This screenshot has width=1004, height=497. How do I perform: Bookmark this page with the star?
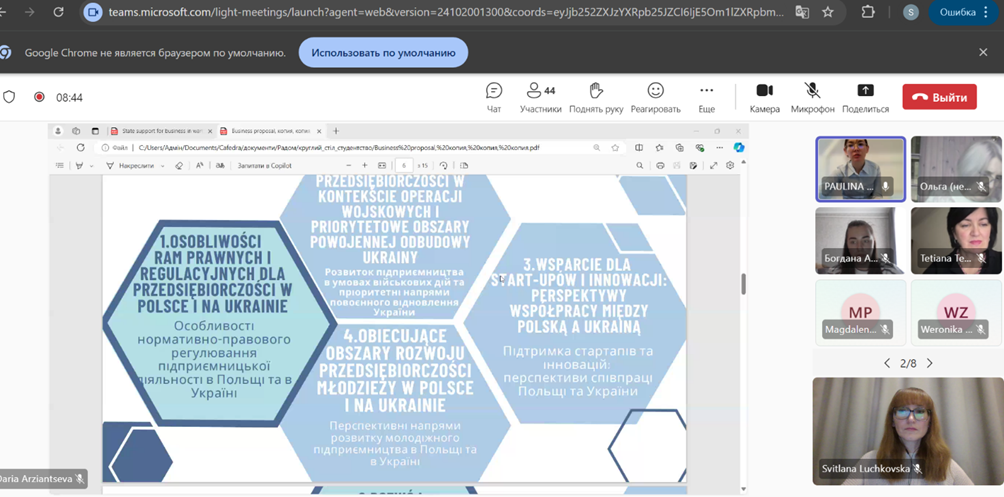pos(828,12)
